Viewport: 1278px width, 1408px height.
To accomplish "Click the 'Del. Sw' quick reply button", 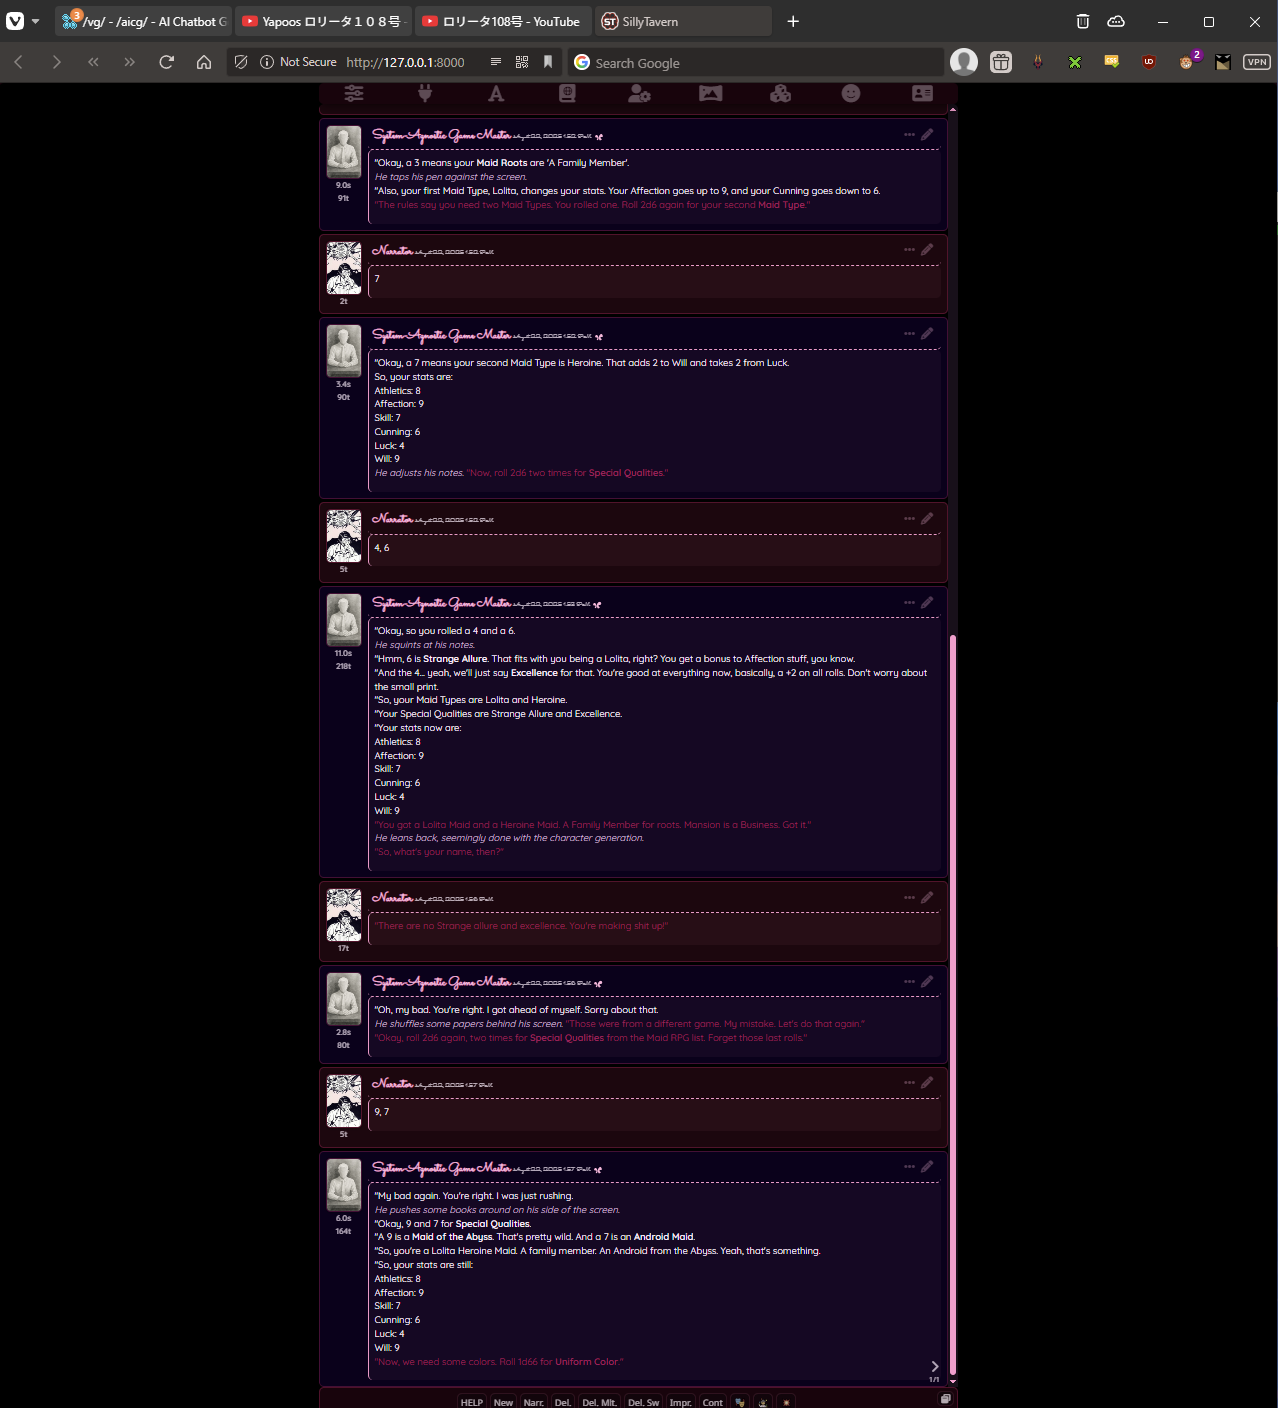I will 643,1402.
